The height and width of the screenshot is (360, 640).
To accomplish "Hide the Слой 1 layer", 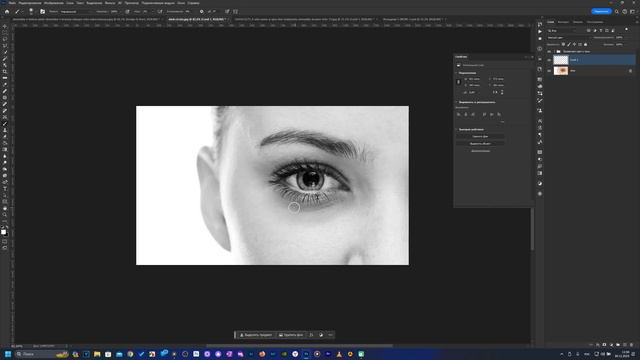I will pyautogui.click(x=549, y=60).
